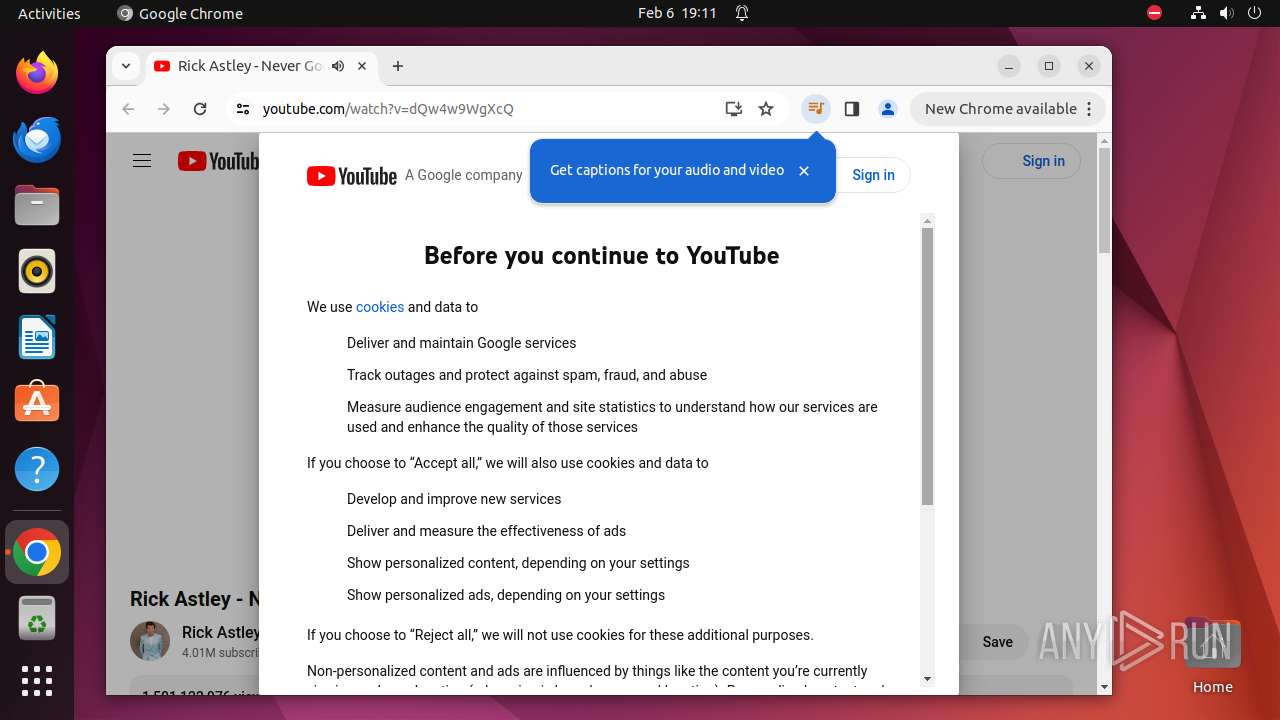Open Activities overview
The height and width of the screenshot is (720, 1280).
[x=49, y=13]
